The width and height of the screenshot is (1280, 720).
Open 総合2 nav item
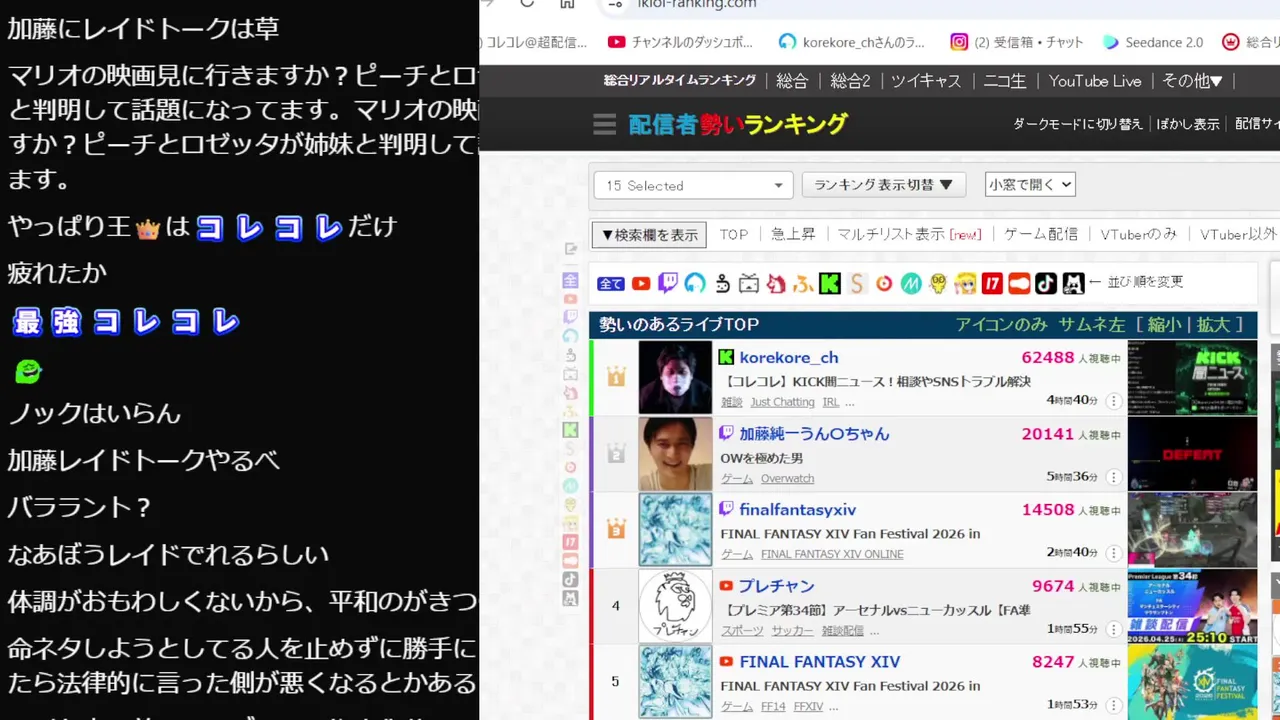pos(850,81)
